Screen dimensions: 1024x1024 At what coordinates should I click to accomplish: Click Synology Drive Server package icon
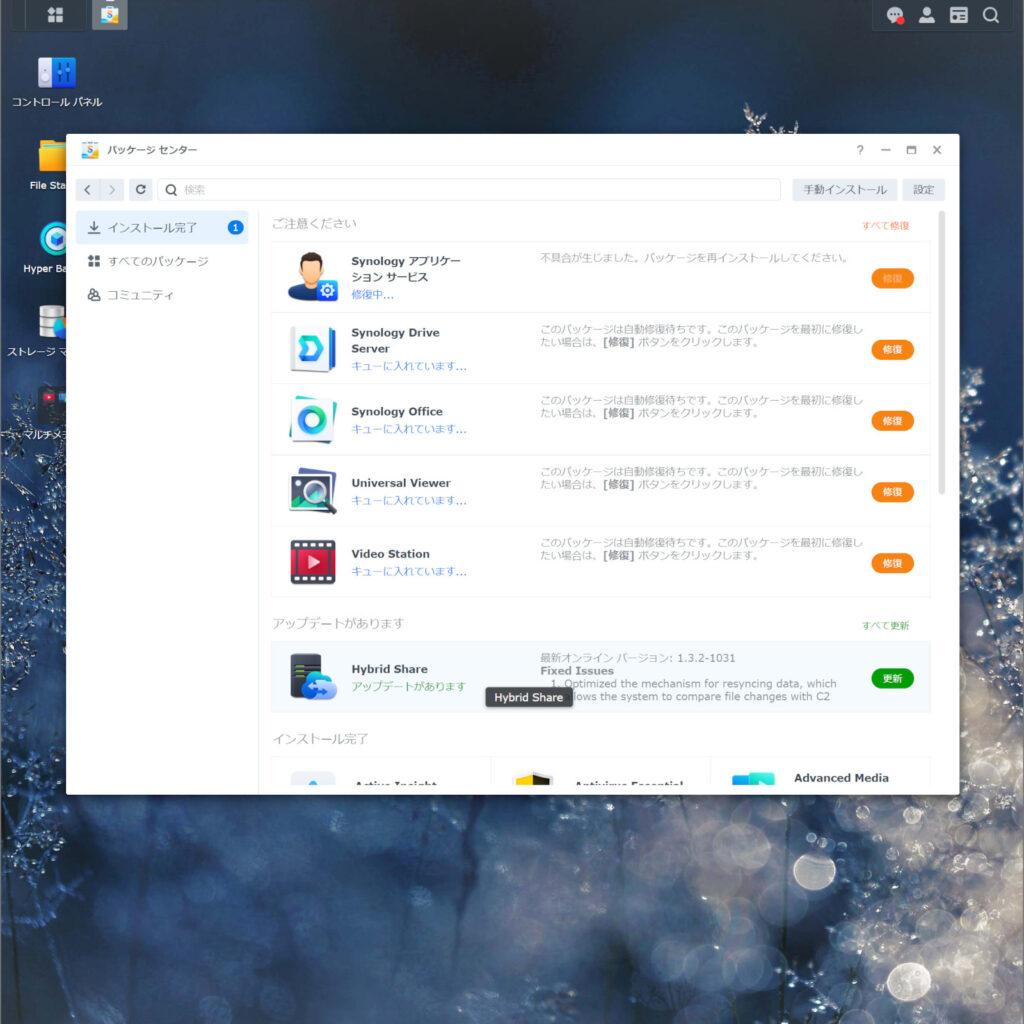pyautogui.click(x=313, y=349)
